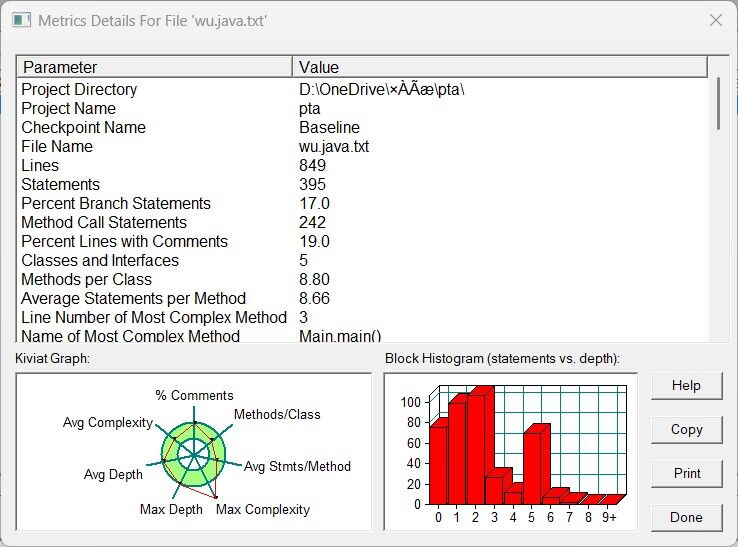Click the histogram bar for depth 5
738x547 pixels.
(x=532, y=468)
